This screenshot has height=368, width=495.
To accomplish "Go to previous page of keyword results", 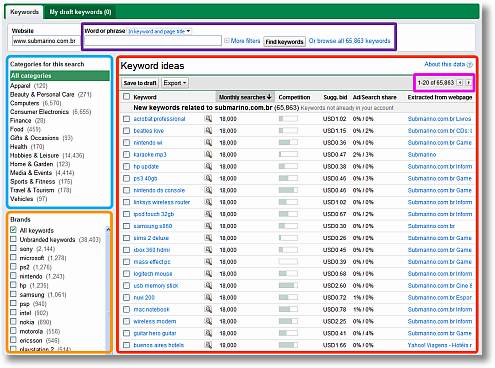I will pyautogui.click(x=460, y=82).
